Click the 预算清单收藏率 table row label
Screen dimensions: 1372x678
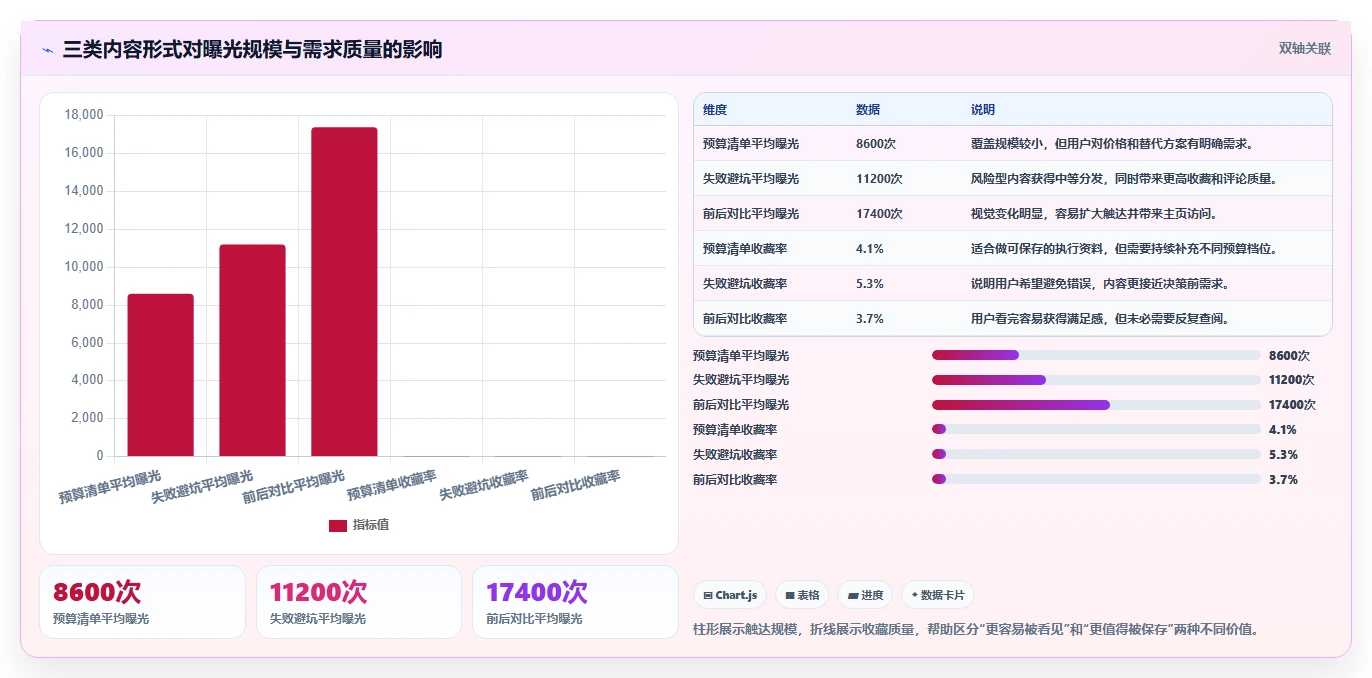click(745, 249)
